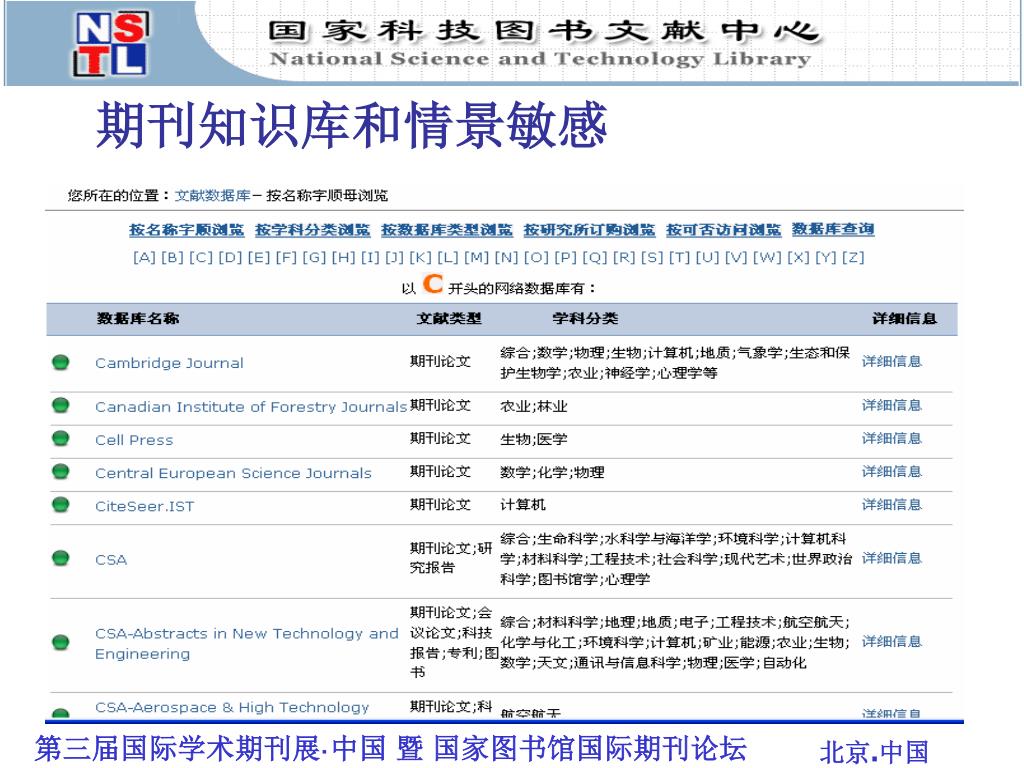
Task: Open Central European Science Journals link
Action: coord(233,473)
